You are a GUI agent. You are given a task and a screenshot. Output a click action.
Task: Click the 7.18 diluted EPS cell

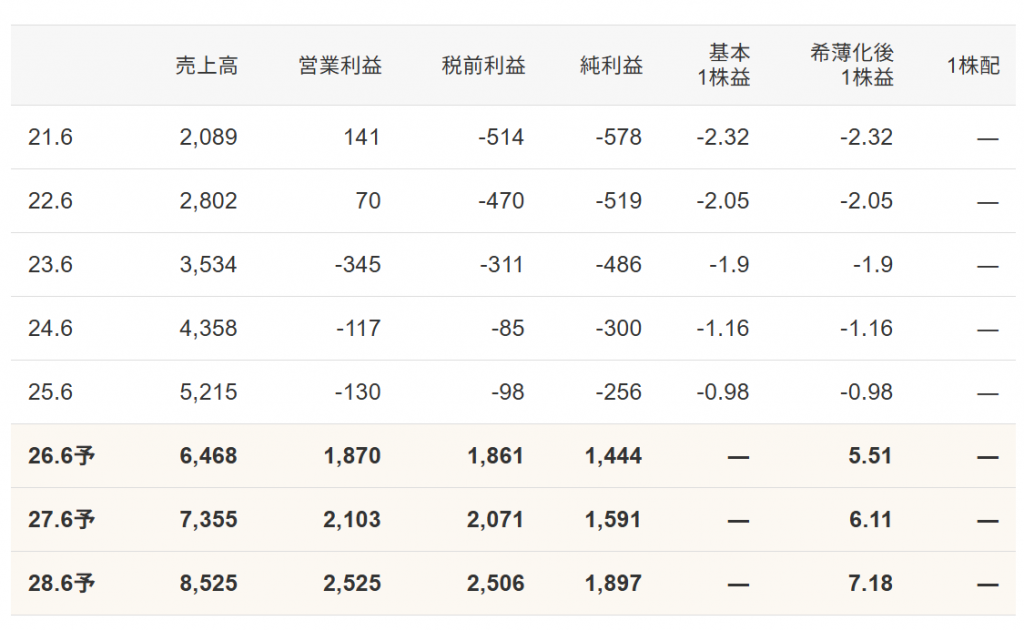click(x=871, y=583)
